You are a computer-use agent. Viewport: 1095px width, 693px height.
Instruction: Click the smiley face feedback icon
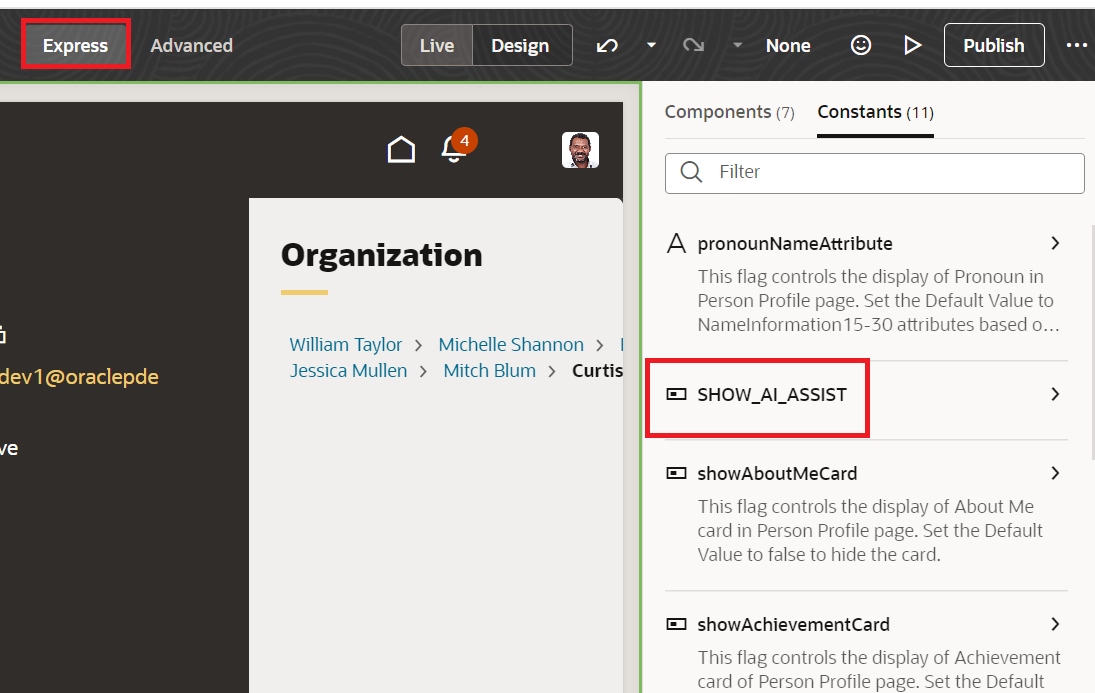tap(861, 45)
